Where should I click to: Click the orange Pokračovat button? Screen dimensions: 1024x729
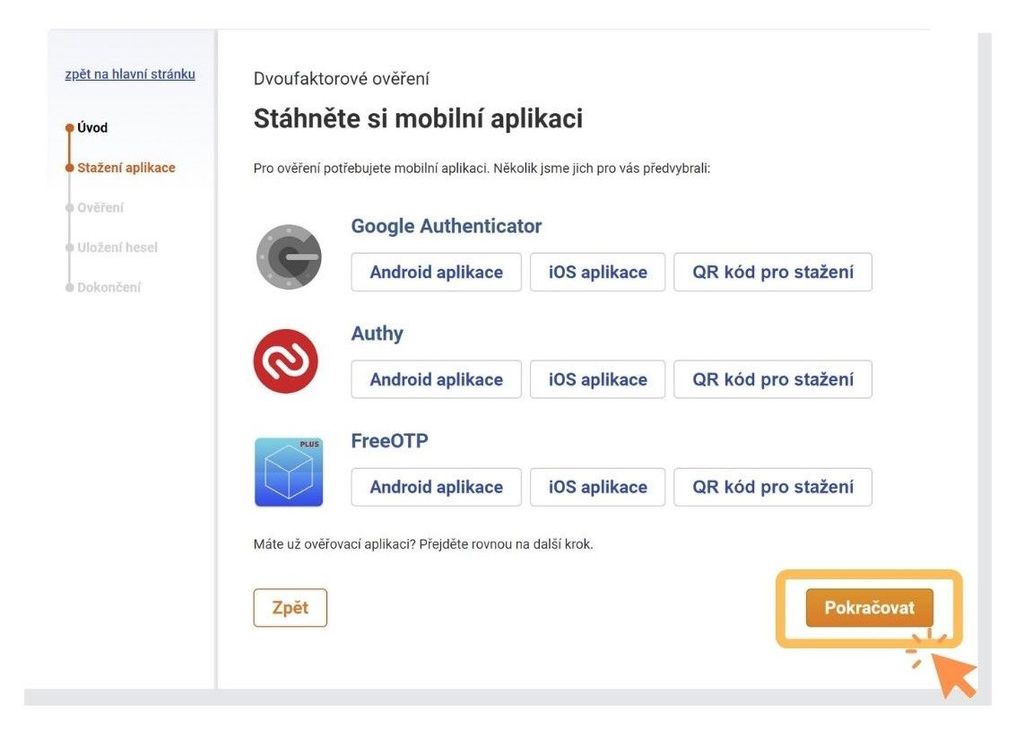[x=869, y=608]
